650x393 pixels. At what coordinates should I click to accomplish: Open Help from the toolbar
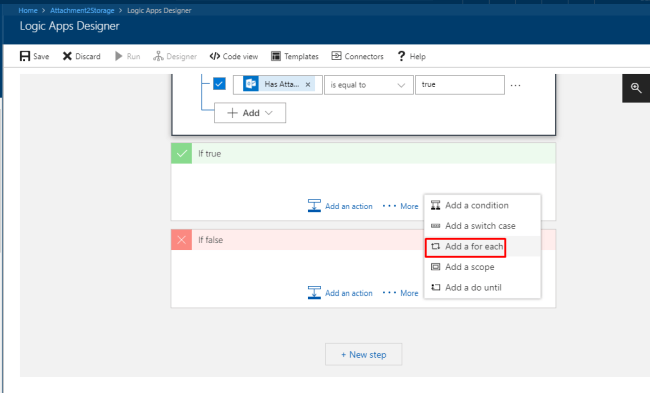tap(411, 56)
